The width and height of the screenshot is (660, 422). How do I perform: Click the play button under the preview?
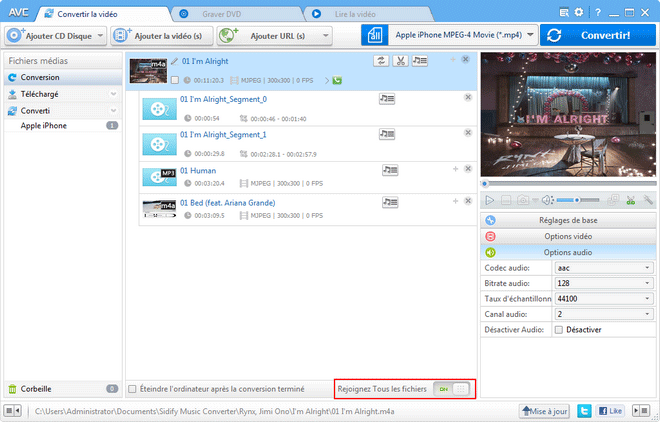[489, 200]
